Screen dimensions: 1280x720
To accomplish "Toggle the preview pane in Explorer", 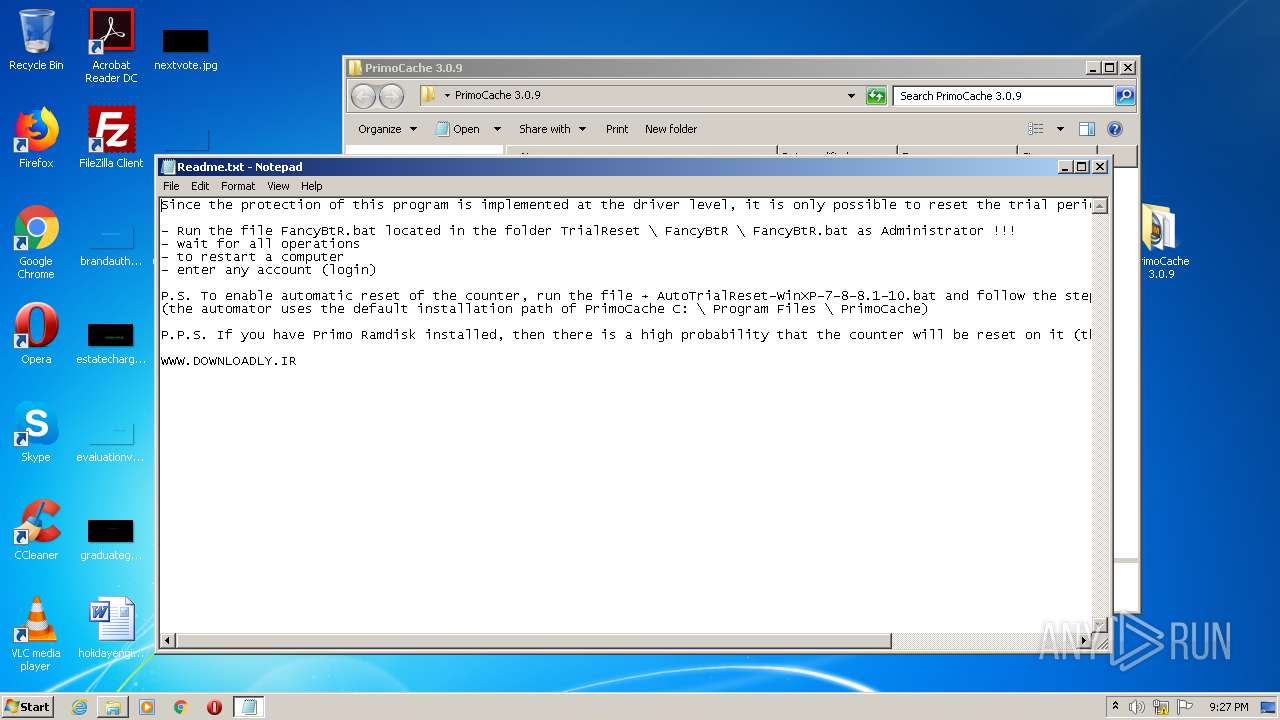I will [1087, 129].
